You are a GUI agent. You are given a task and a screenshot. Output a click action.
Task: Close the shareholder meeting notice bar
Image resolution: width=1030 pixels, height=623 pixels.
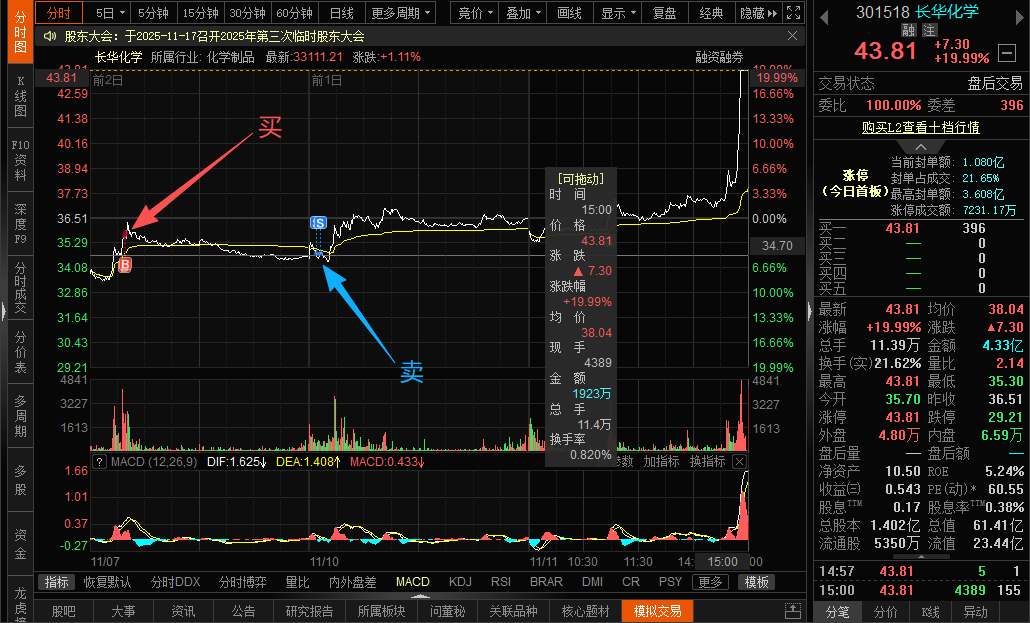(x=792, y=35)
